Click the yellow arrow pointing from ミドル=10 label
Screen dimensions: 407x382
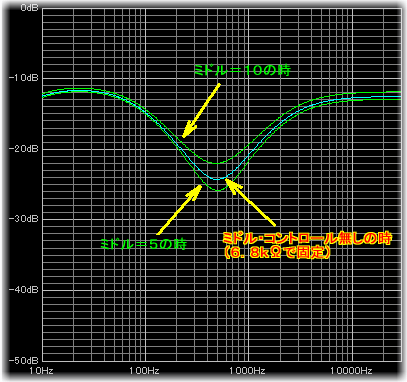pos(201,111)
